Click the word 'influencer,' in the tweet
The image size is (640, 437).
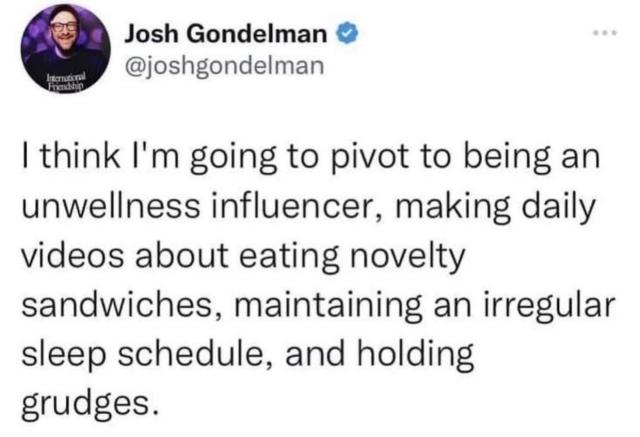[297, 206]
